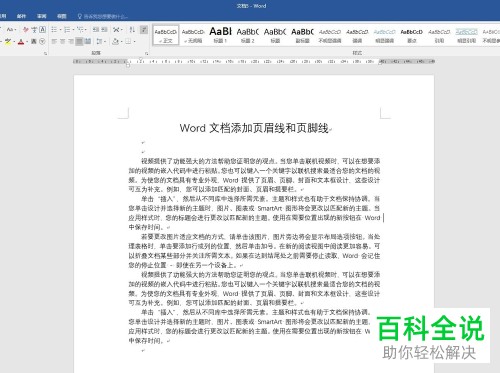Screen dimensions: 500x373
Task: Click the document title 'Word 文档添加页眉线和页脚线'
Action: coord(254,128)
